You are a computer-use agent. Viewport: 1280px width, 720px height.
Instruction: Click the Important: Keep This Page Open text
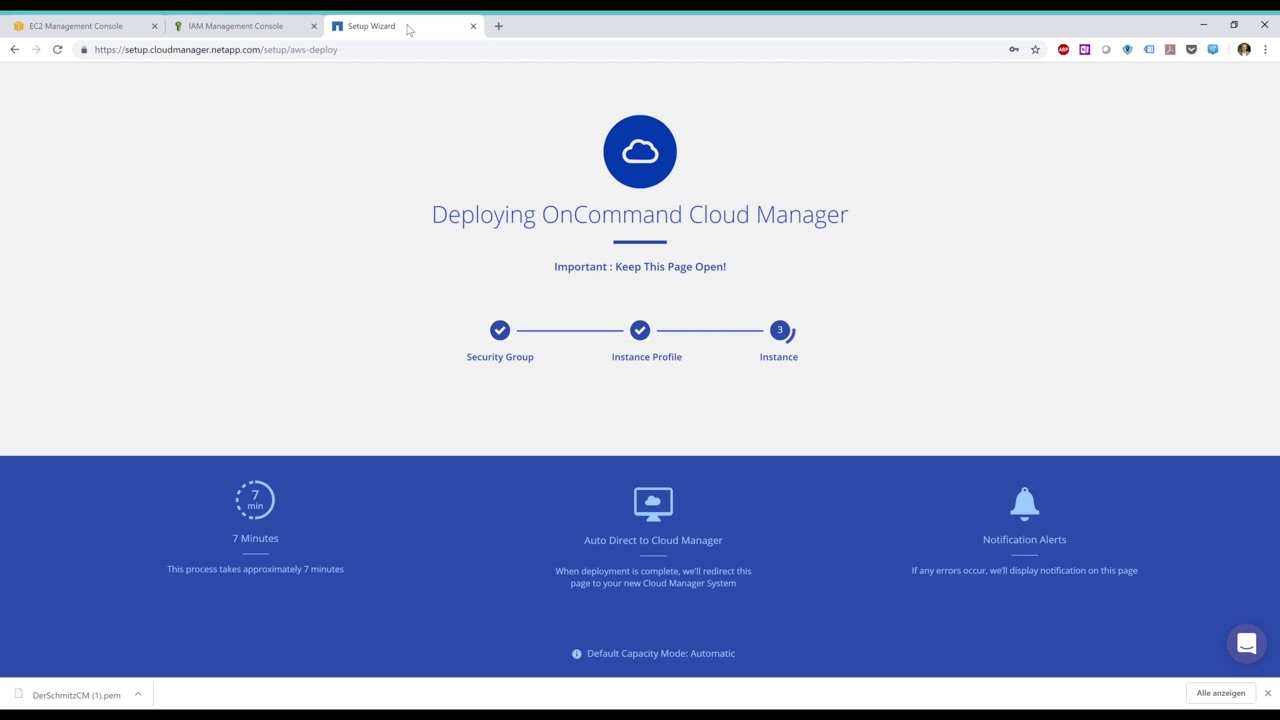640,267
